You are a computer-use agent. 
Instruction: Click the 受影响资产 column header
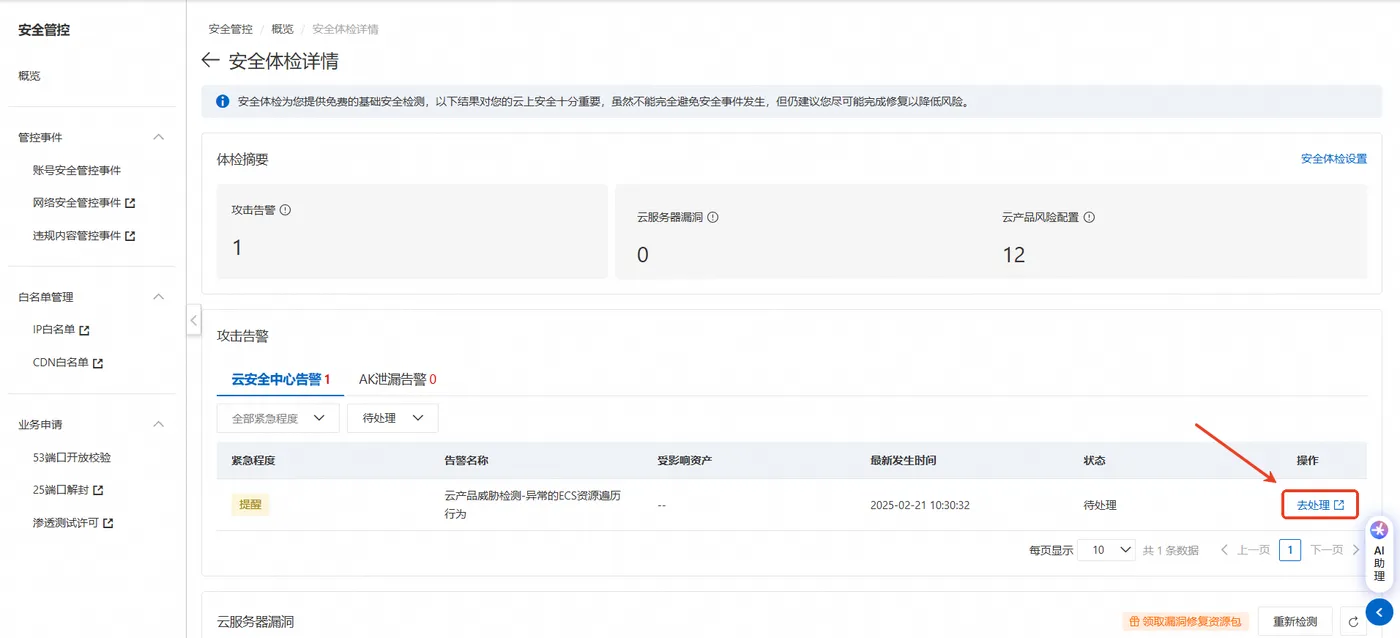point(684,460)
